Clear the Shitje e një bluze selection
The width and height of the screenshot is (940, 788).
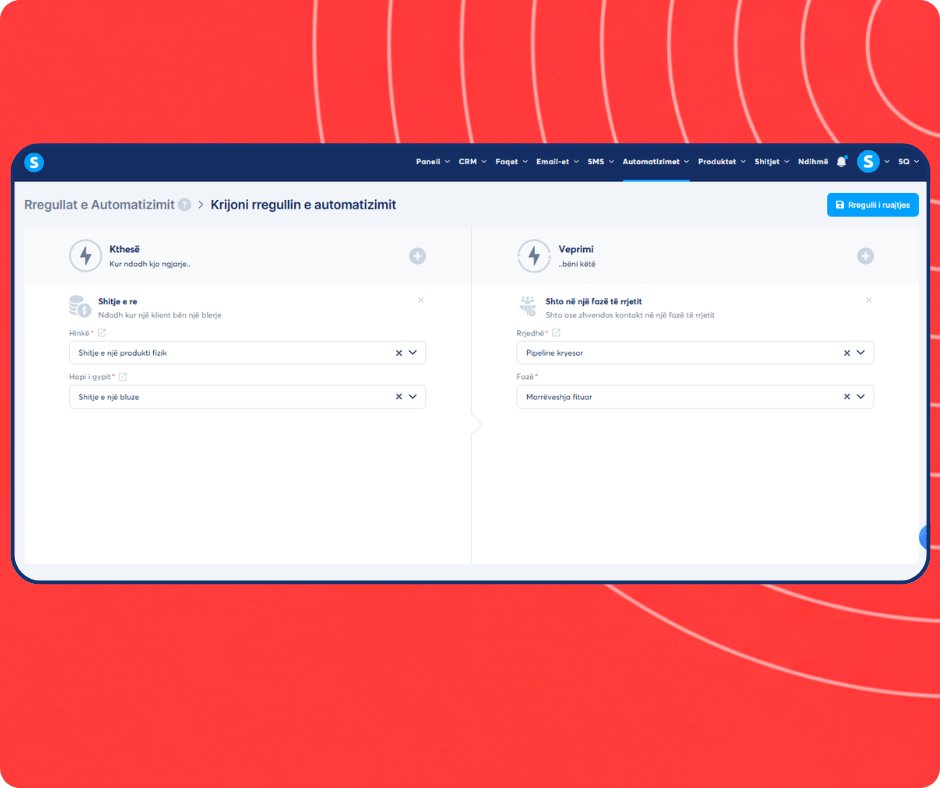pos(399,397)
